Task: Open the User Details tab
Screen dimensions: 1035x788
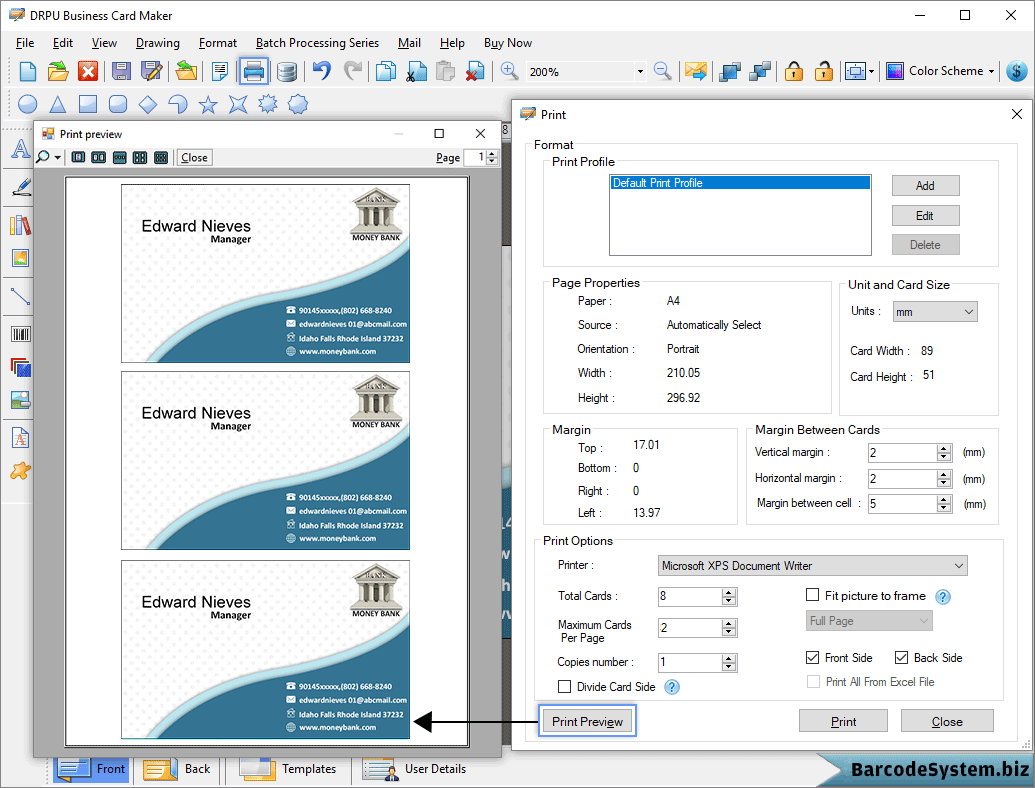Action: pyautogui.click(x=415, y=769)
